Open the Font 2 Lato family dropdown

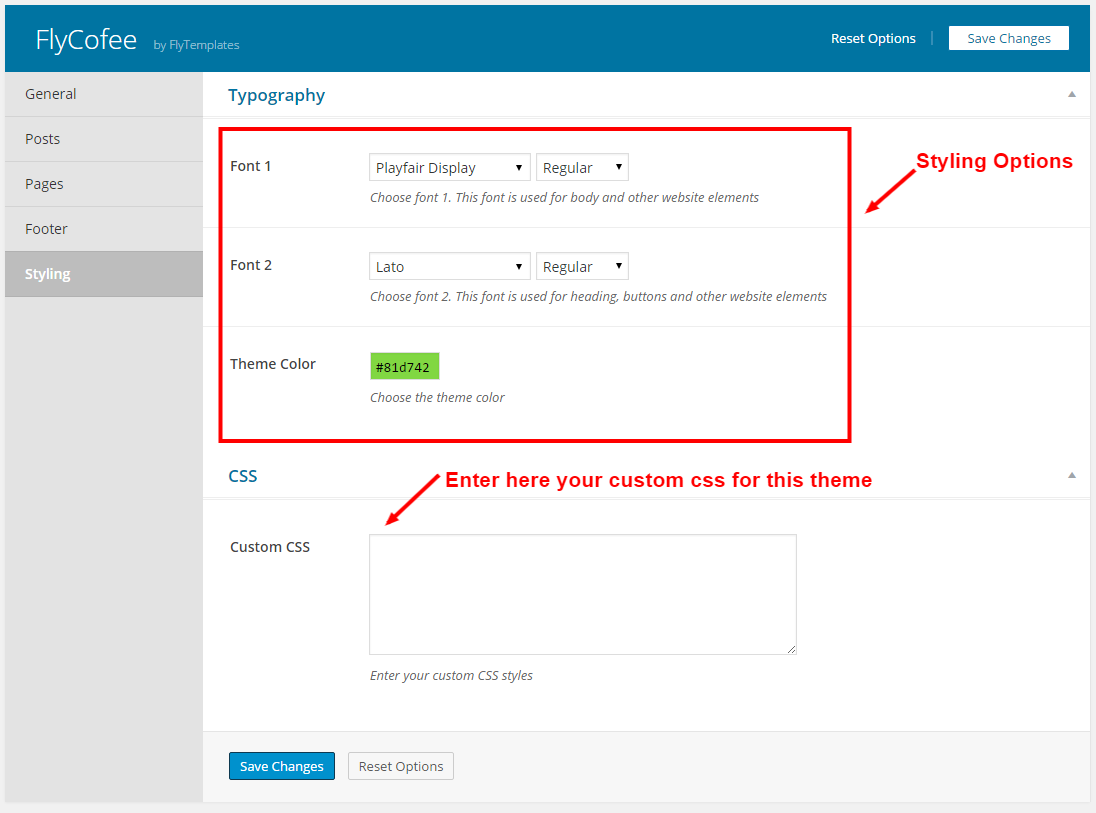[x=449, y=267]
